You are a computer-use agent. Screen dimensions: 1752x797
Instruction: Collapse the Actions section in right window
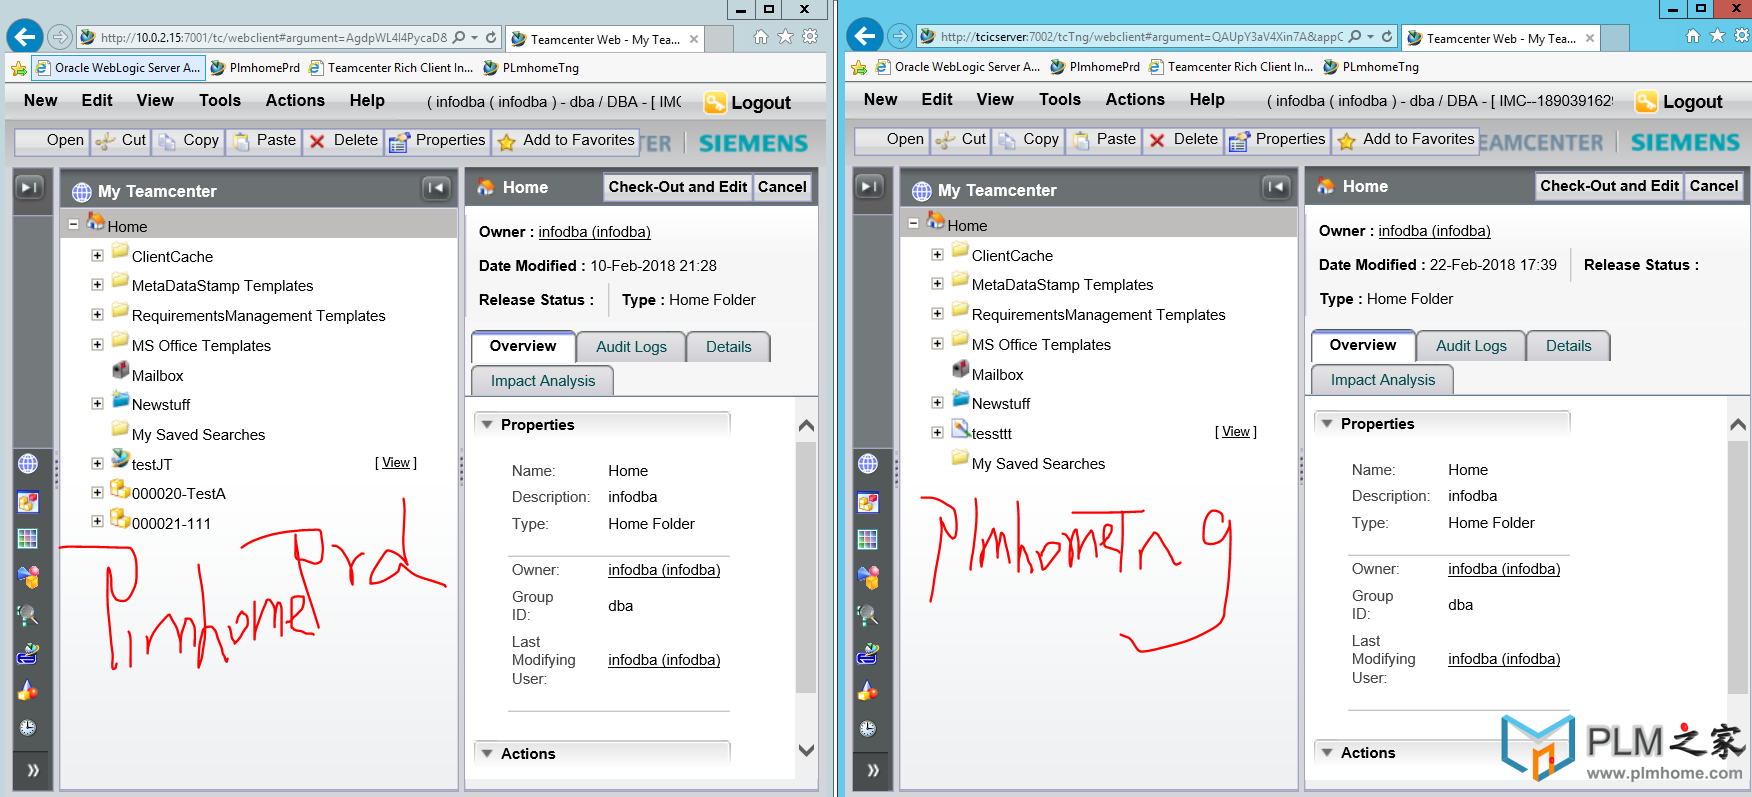tap(1327, 753)
